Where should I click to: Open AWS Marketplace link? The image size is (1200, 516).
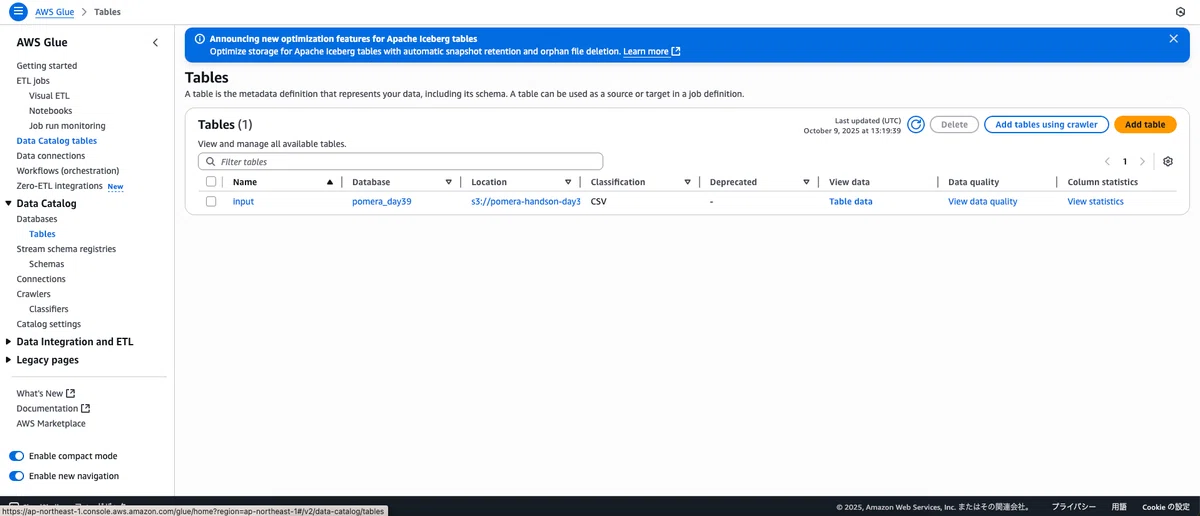(x=51, y=423)
